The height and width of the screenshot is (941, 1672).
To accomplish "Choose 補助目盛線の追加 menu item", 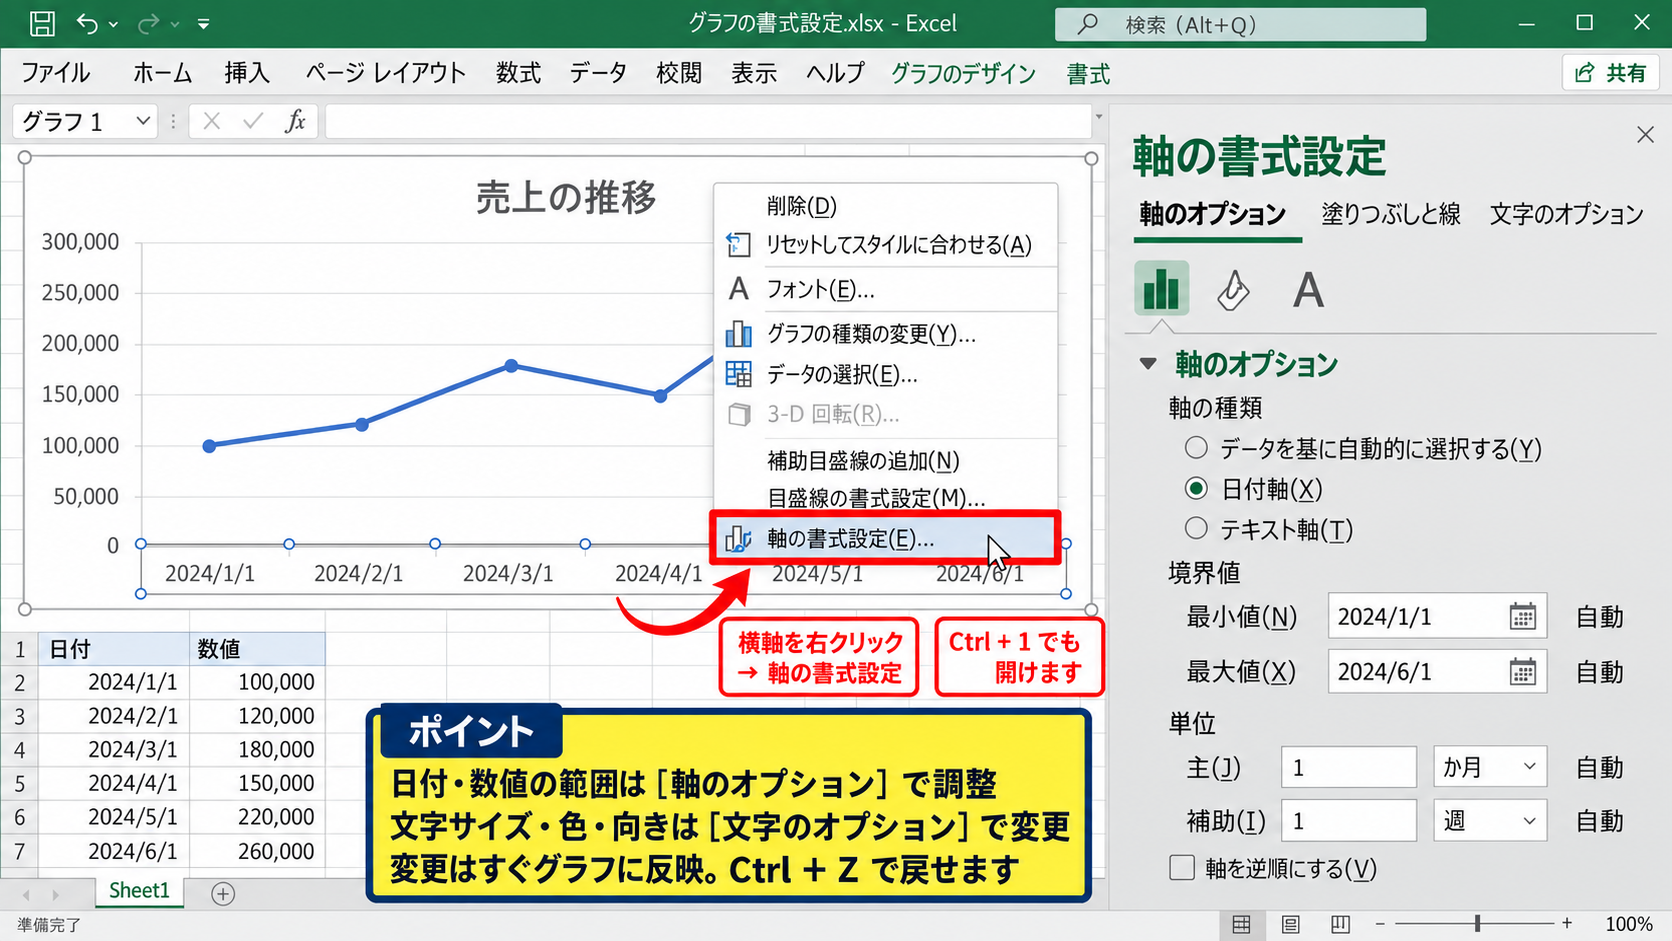I will coord(885,461).
